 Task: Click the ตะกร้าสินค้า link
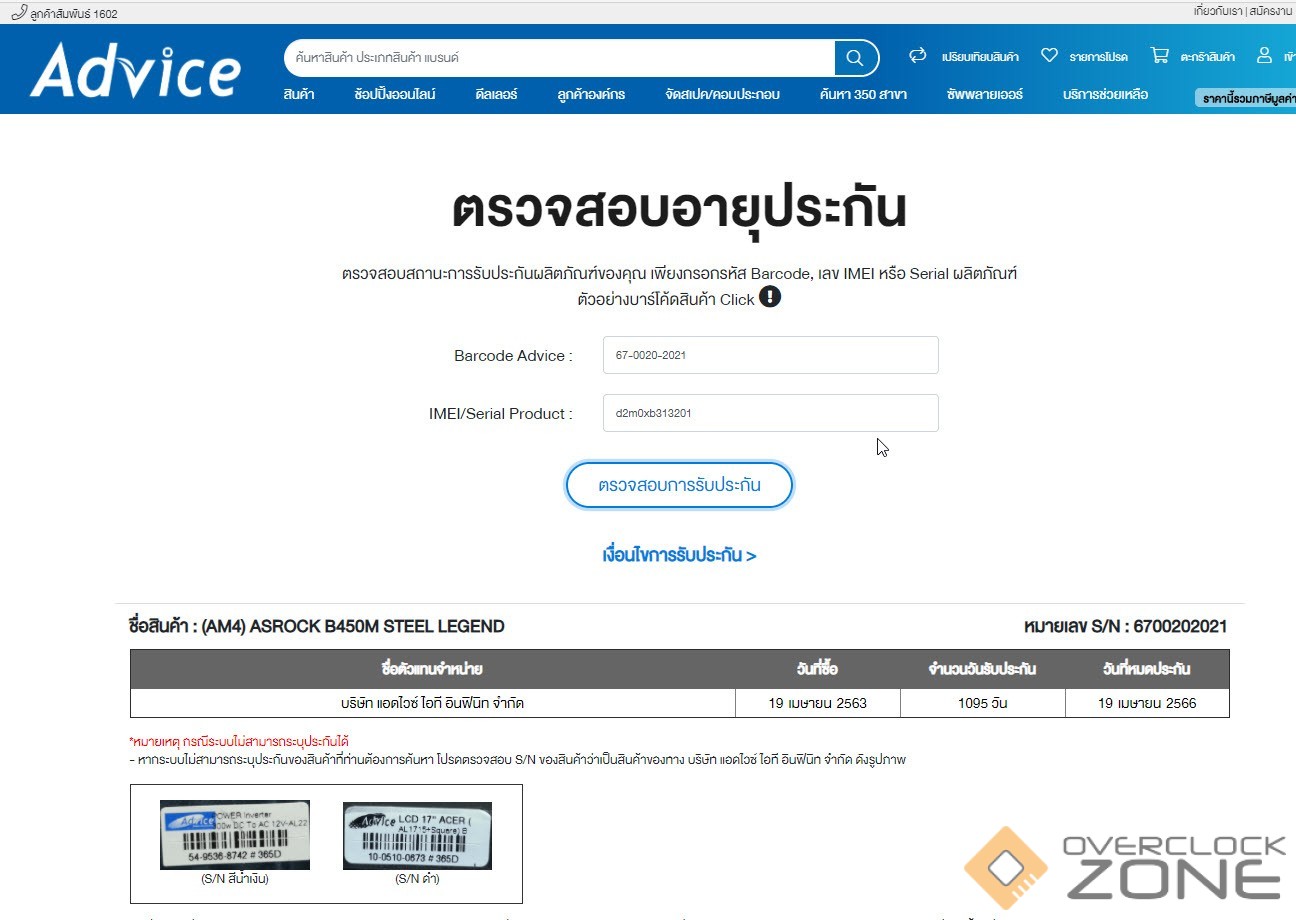[x=1207, y=57]
